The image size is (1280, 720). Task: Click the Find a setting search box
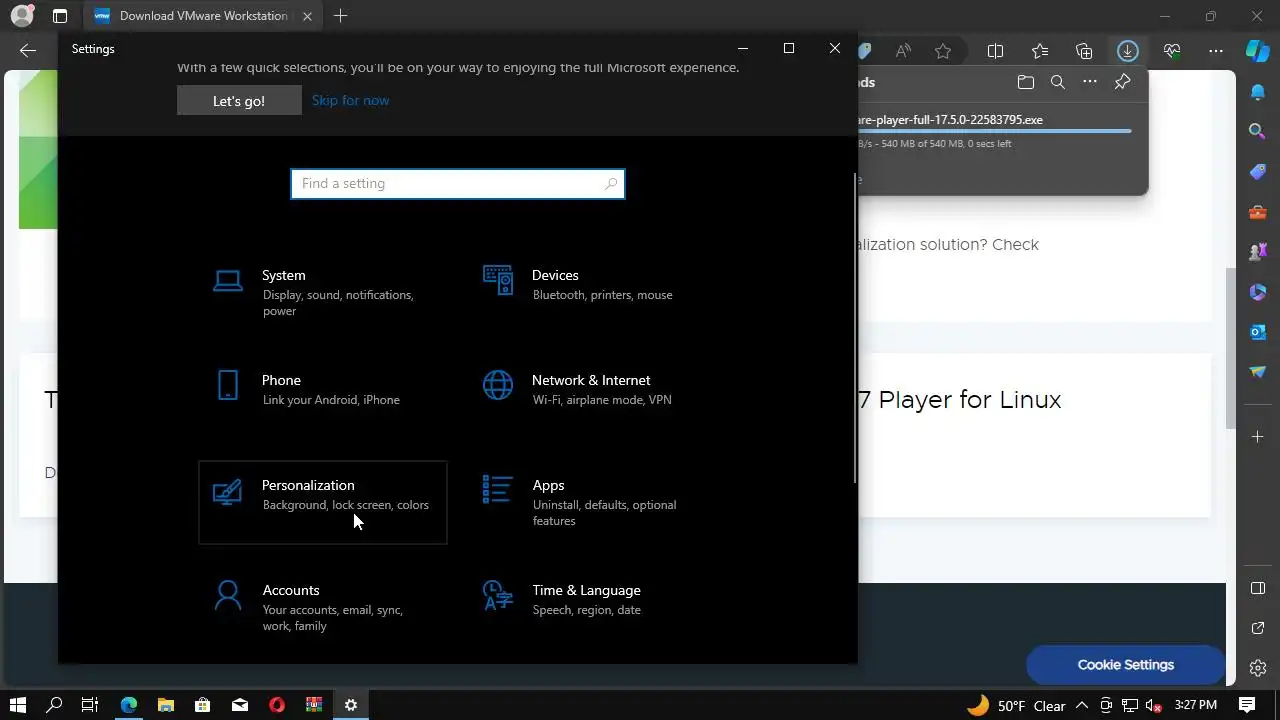(458, 184)
